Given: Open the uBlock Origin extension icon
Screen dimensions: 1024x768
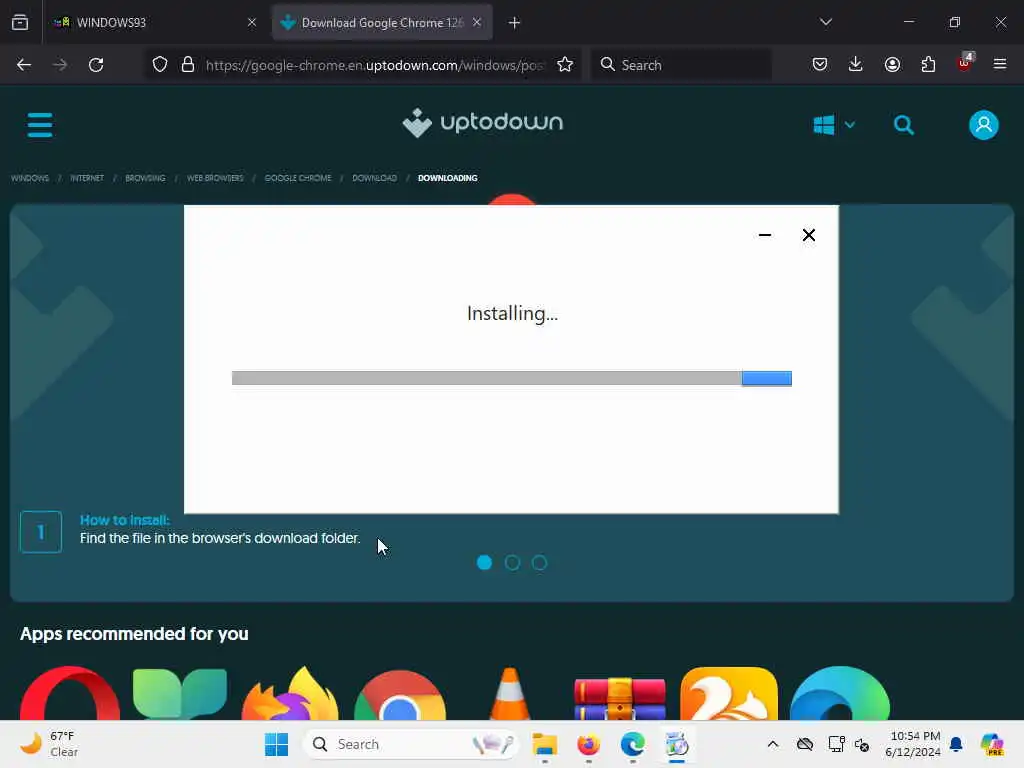Looking at the screenshot, I should coord(965,63).
